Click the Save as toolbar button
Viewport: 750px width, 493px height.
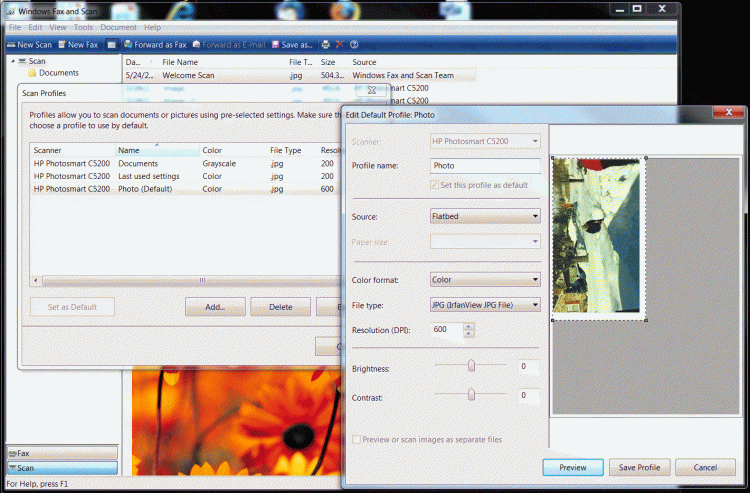(x=292, y=44)
